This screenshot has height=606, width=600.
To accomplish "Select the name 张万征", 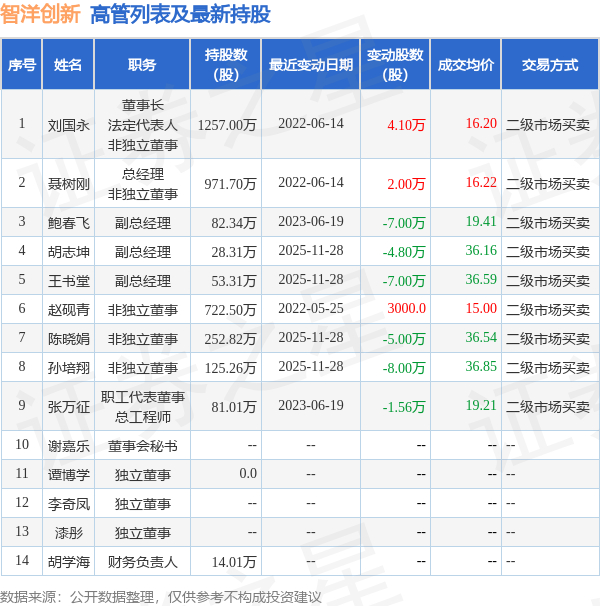I will tap(68, 407).
